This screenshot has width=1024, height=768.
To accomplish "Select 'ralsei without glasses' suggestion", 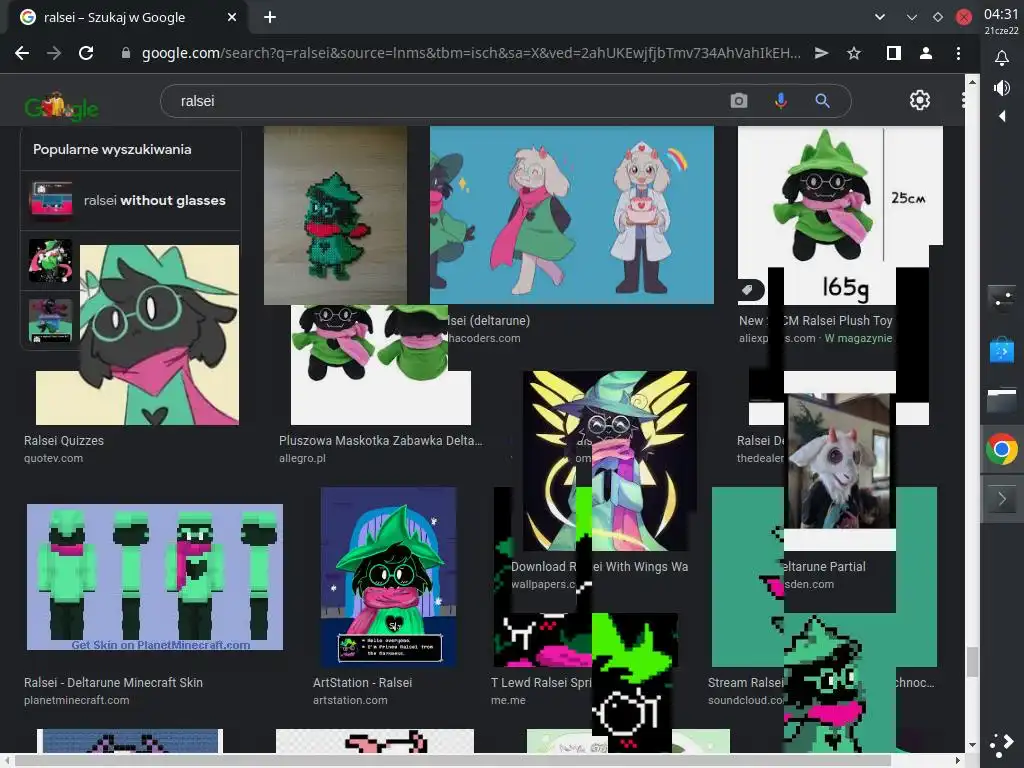I will pos(131,200).
